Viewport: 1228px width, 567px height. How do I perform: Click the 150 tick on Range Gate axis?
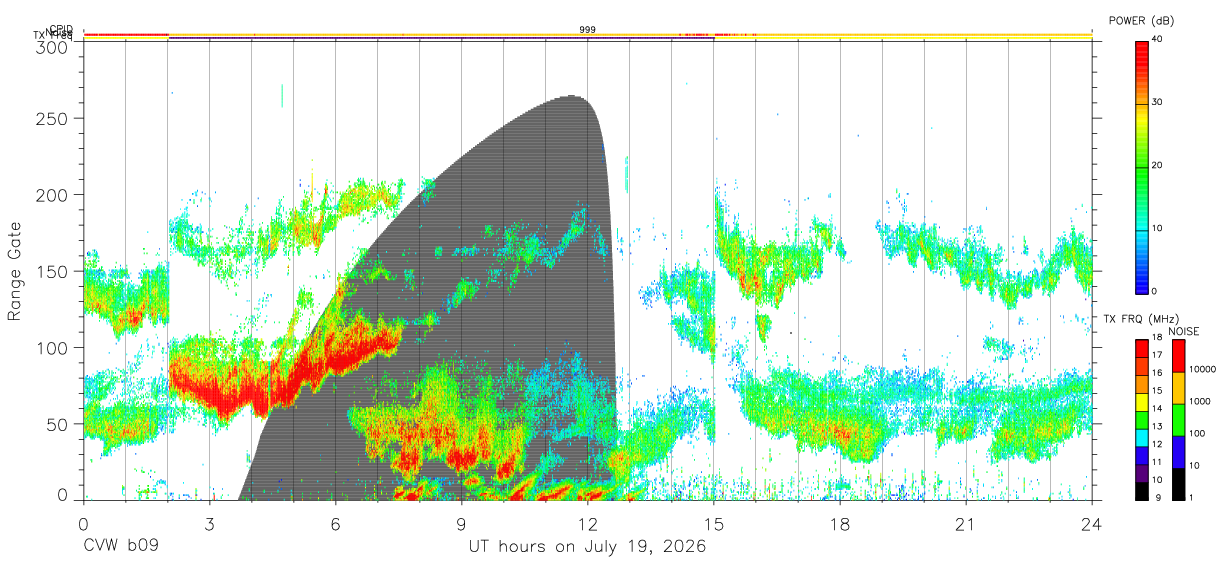coord(53,271)
